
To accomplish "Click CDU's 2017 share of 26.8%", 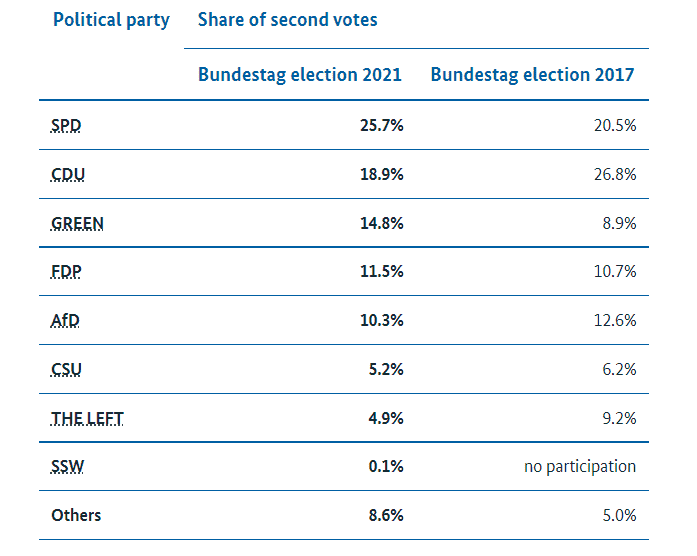I will (x=613, y=175).
